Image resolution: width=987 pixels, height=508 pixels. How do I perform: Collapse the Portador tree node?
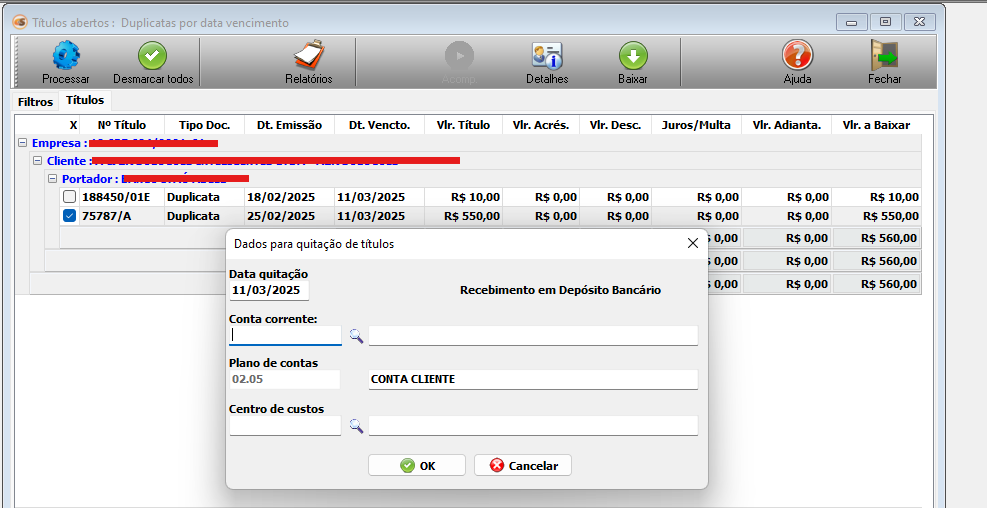53,179
